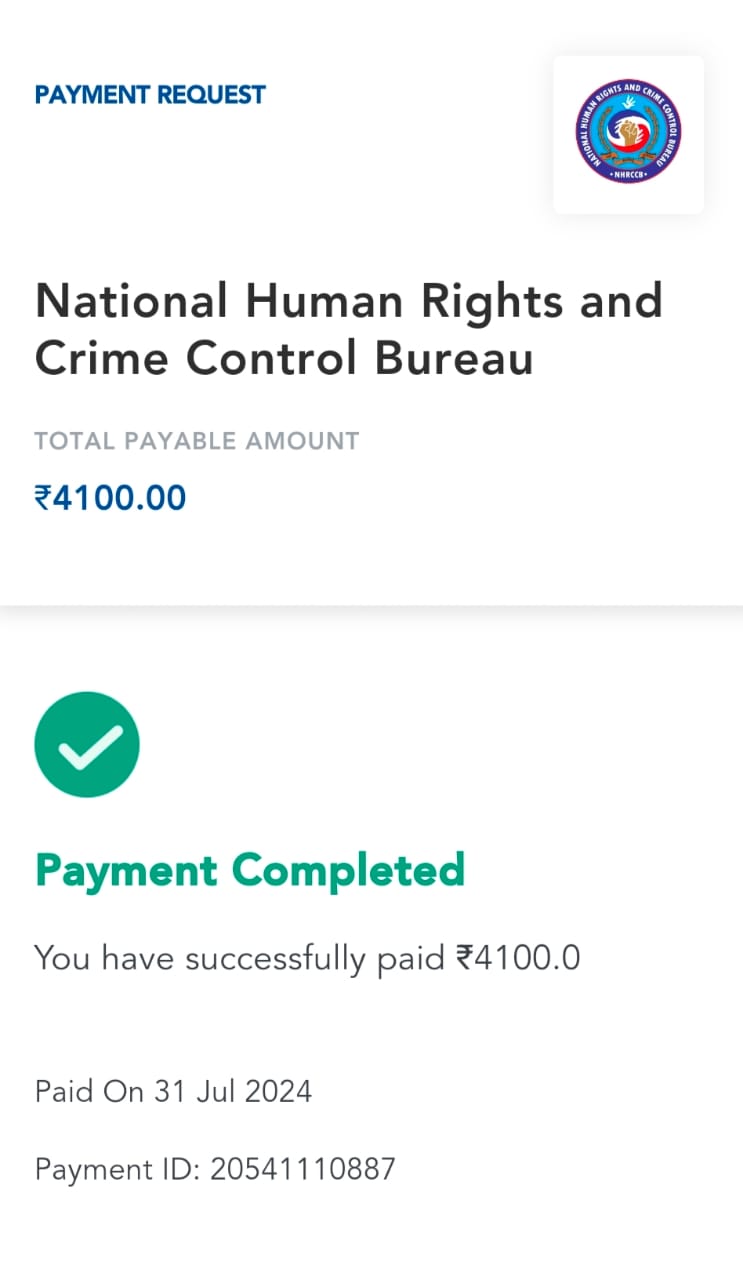Image resolution: width=743 pixels, height=1280 pixels.
Task: Select the blue ₹4100.00 payable amount
Action: (110, 498)
